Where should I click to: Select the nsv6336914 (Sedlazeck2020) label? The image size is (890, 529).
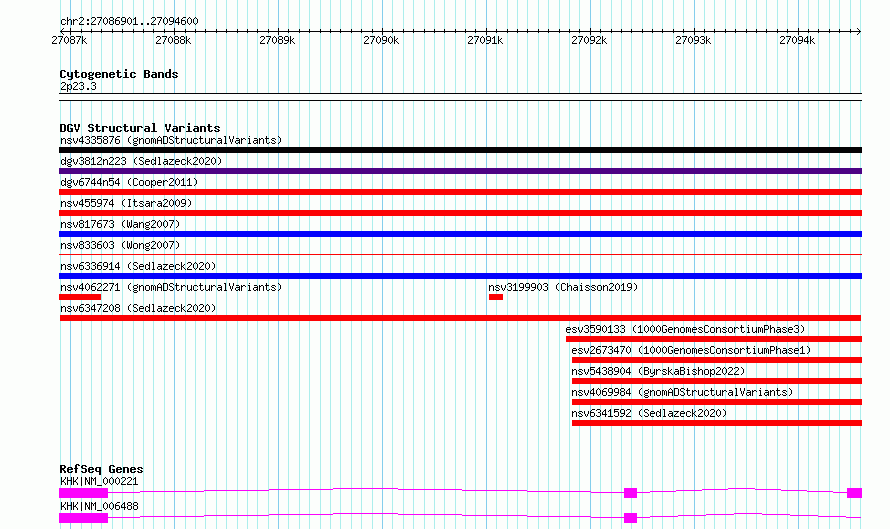138,266
